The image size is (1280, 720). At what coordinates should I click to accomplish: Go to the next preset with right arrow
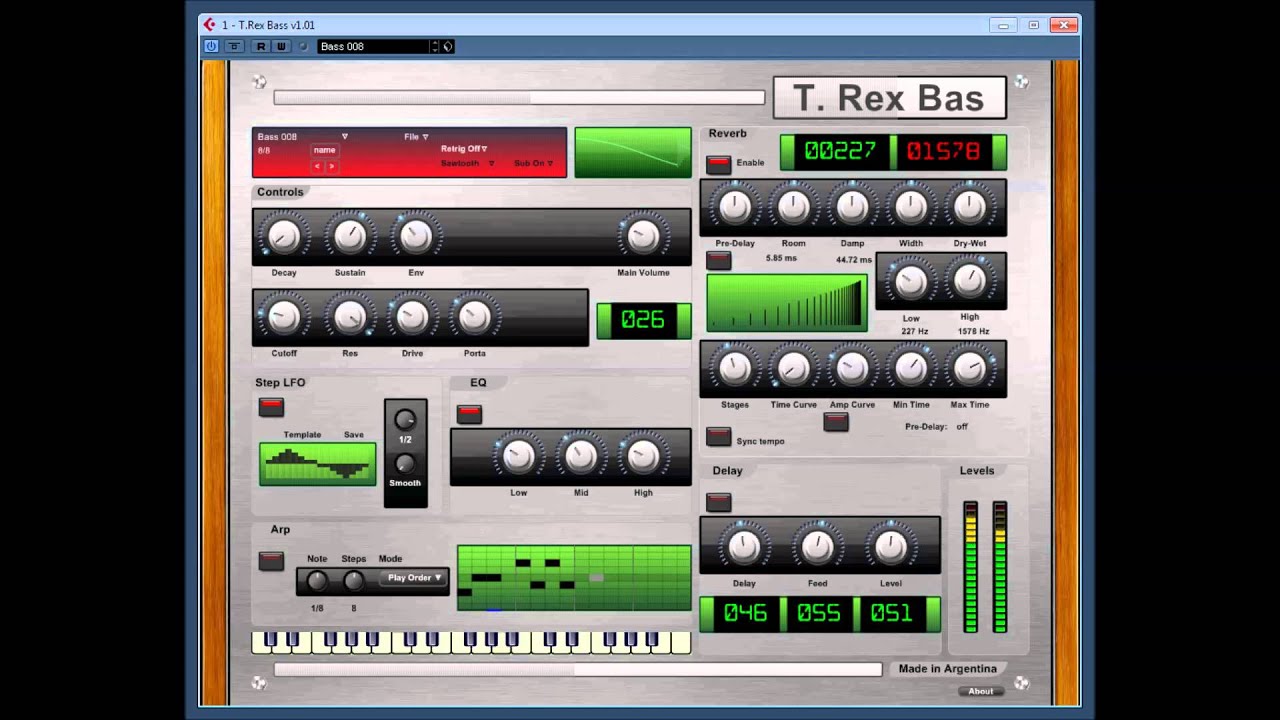coord(332,166)
